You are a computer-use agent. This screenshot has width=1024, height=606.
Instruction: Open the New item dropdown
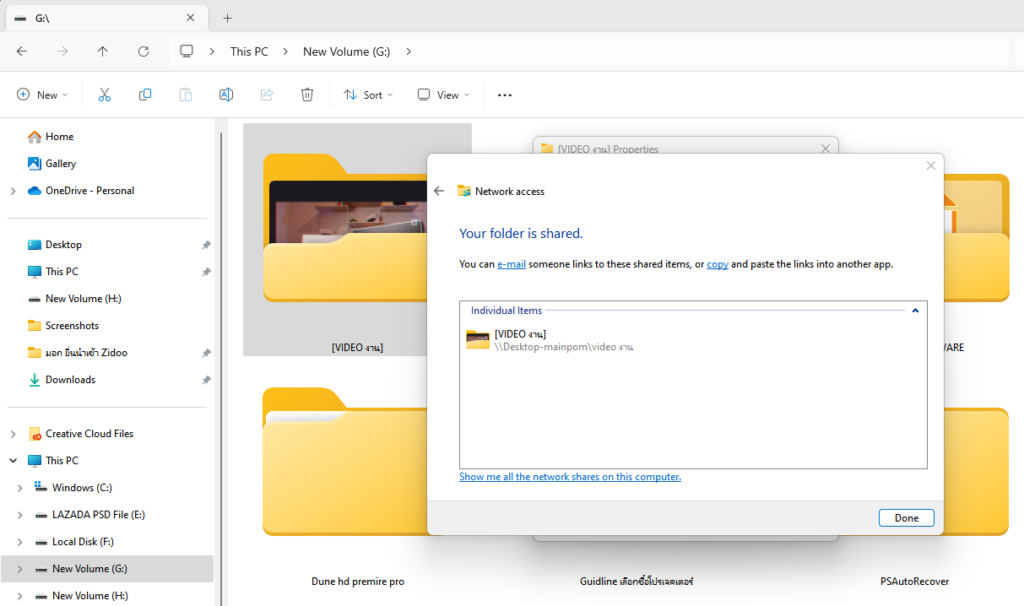tap(42, 95)
